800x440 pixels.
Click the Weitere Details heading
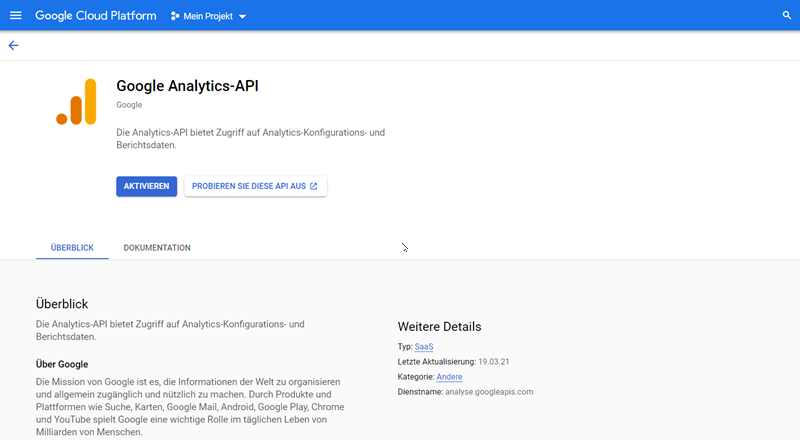click(x=439, y=327)
